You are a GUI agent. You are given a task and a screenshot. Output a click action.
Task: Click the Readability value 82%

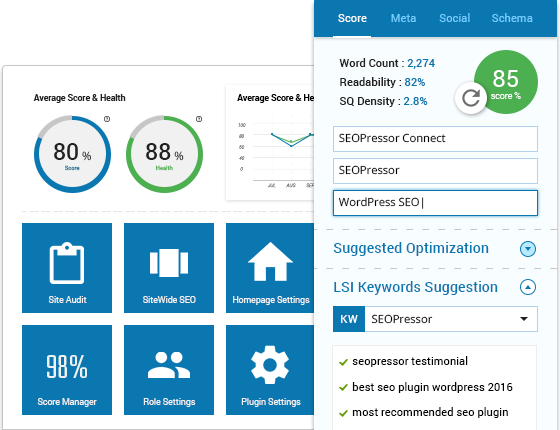tap(415, 82)
